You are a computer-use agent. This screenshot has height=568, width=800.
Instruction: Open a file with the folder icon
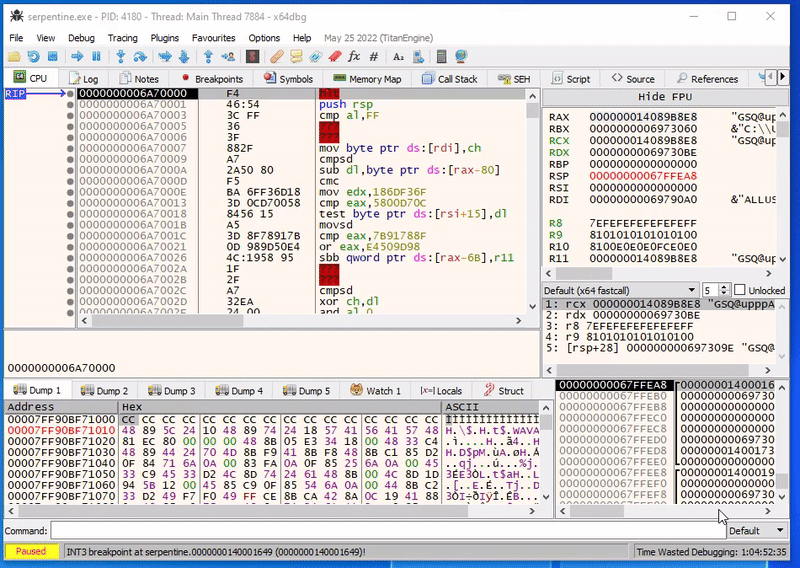(x=14, y=57)
